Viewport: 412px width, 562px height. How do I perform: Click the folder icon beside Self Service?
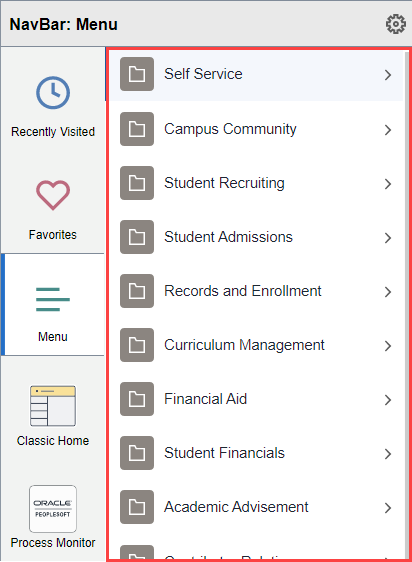pos(137,74)
